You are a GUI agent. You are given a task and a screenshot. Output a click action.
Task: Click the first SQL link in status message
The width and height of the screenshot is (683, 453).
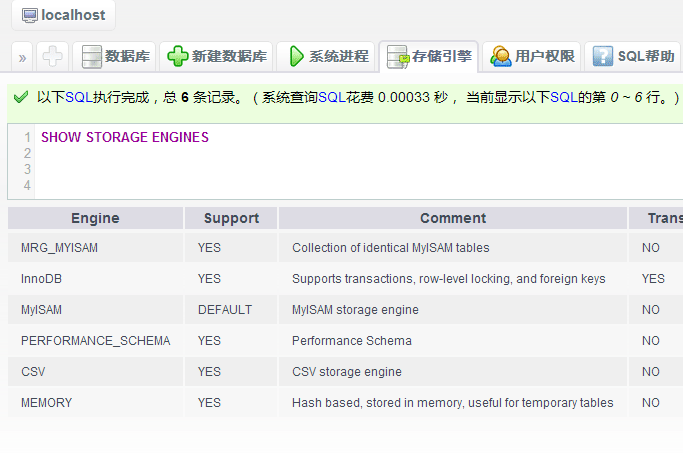point(78,97)
